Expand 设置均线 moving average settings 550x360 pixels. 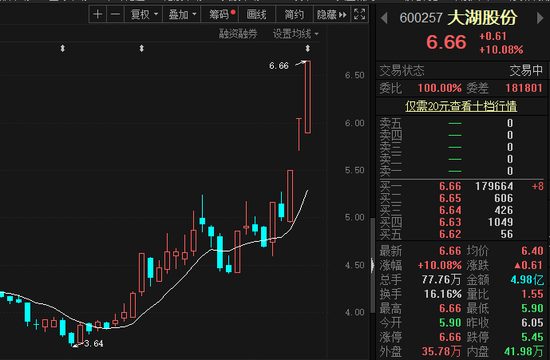pyautogui.click(x=296, y=34)
